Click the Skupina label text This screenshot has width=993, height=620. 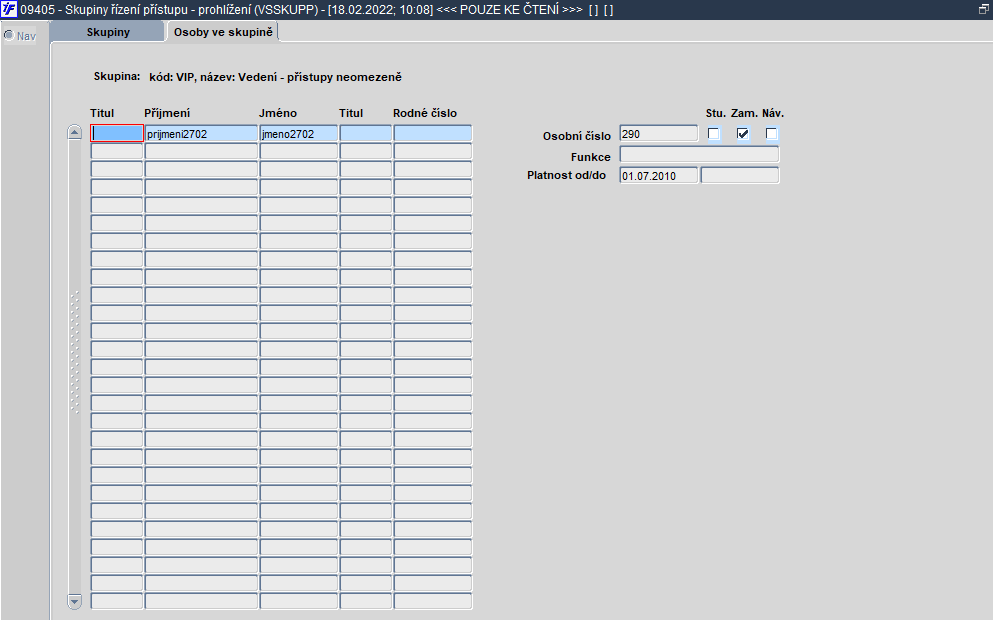click(x=117, y=77)
